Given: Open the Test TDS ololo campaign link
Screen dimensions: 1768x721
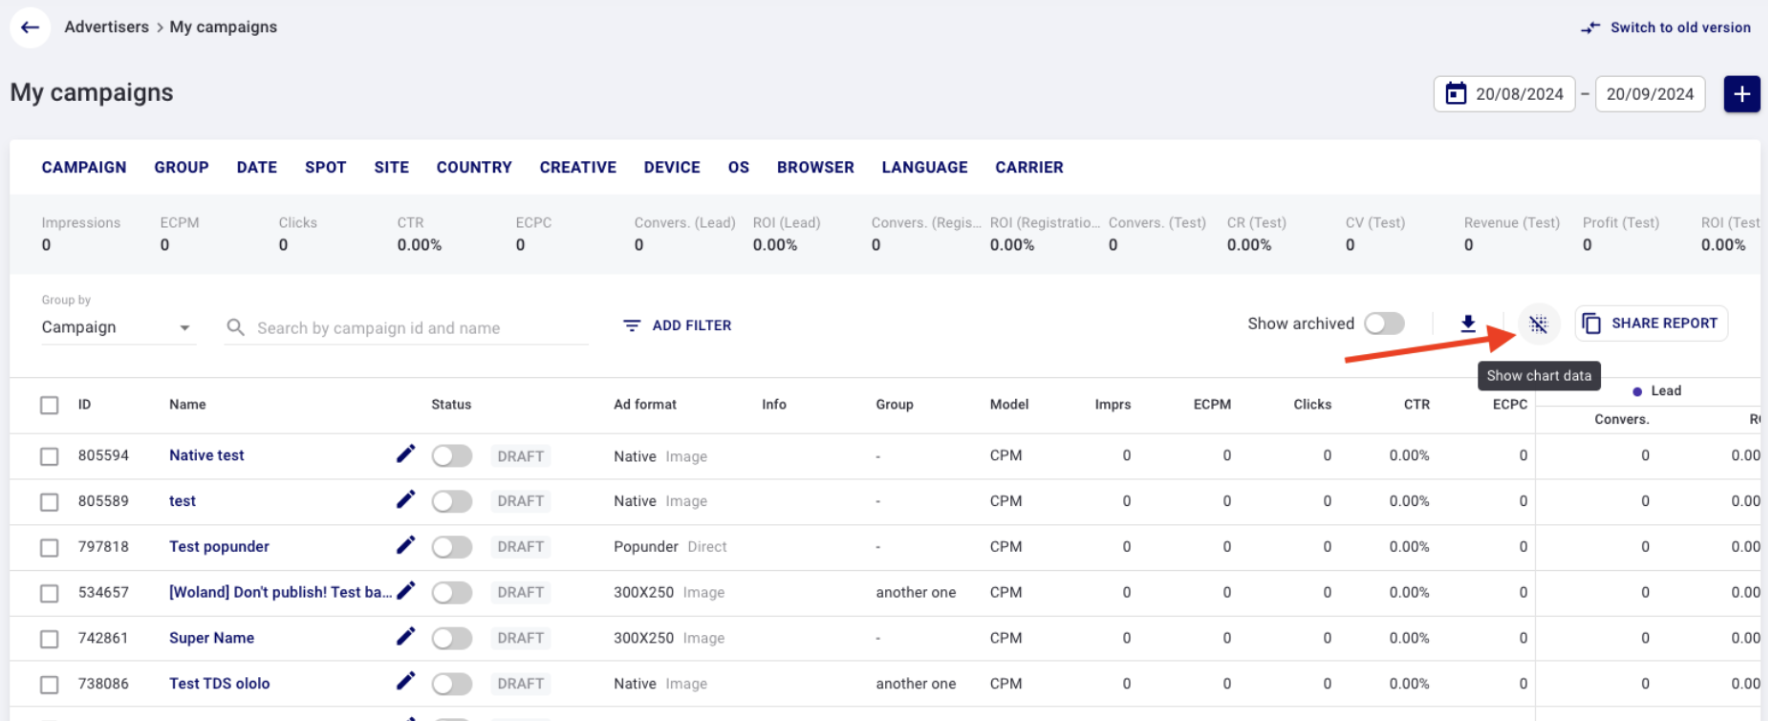Looking at the screenshot, I should [219, 684].
